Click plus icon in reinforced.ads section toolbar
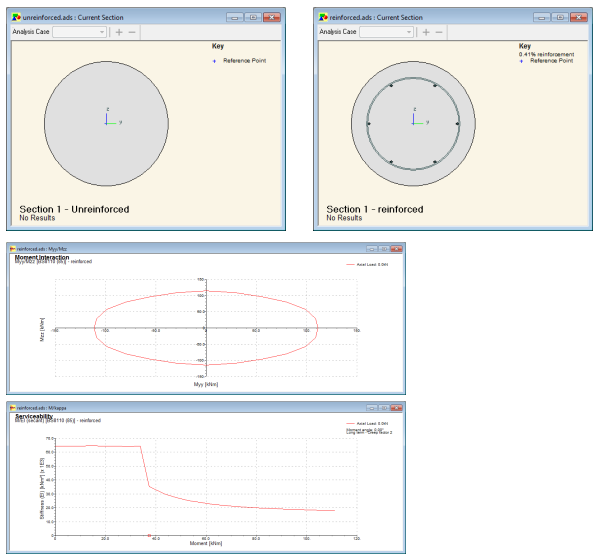The height and width of the screenshot is (558, 600). pyautogui.click(x=426, y=32)
